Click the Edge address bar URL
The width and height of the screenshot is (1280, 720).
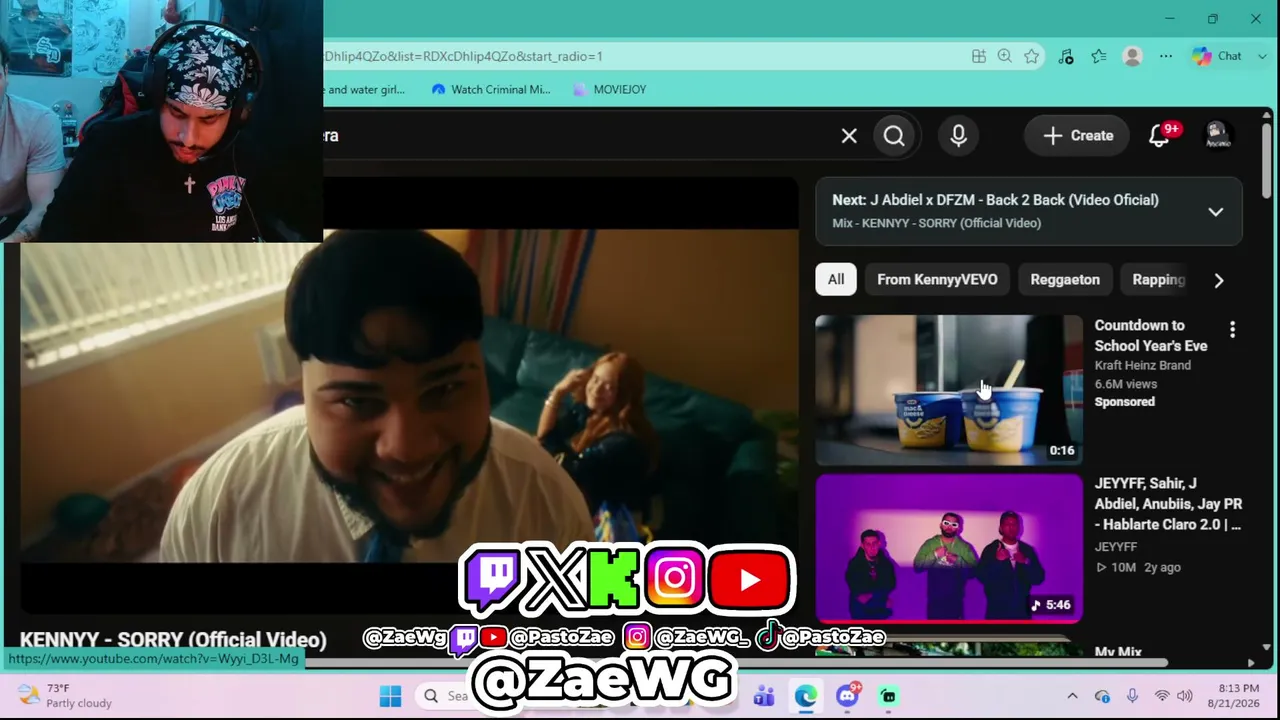[463, 56]
